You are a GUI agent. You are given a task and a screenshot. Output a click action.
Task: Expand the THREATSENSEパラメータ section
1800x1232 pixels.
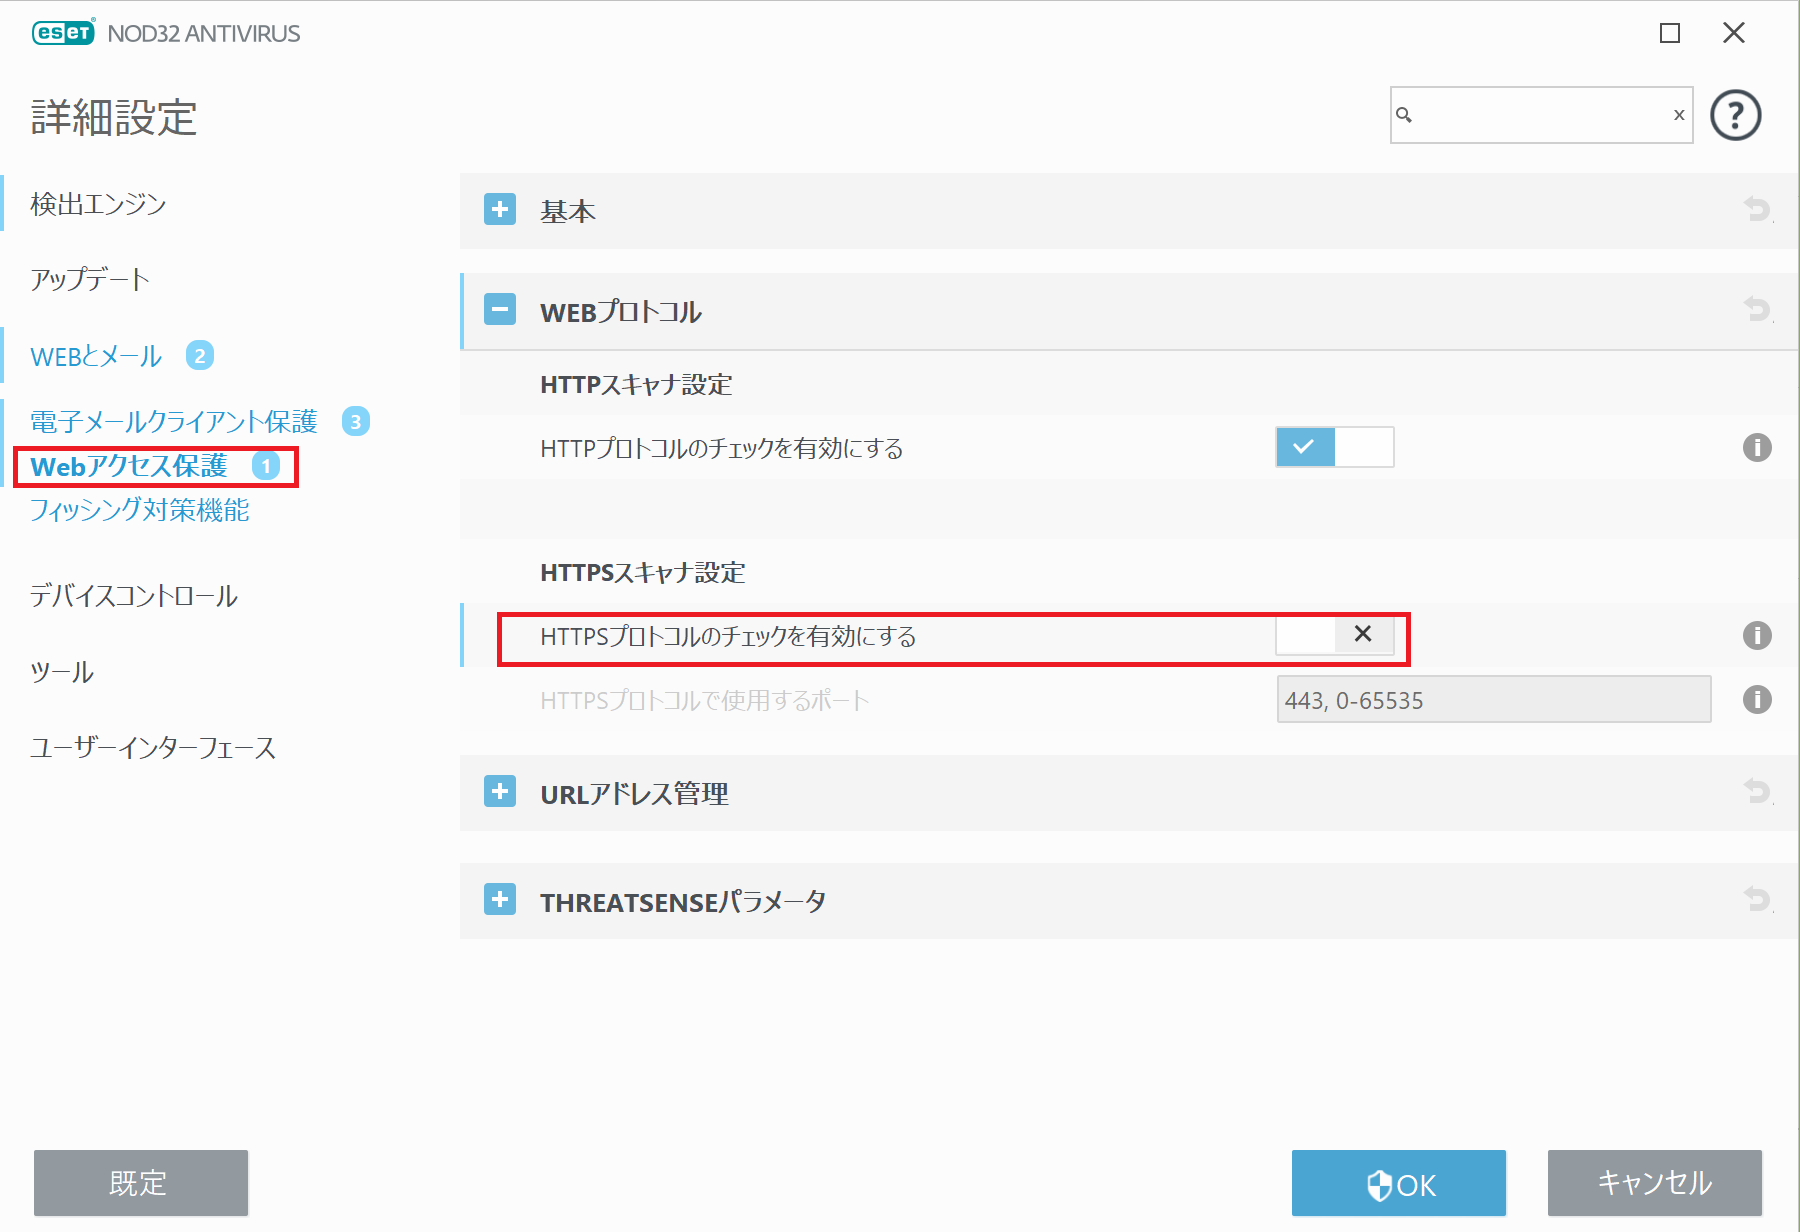(x=500, y=900)
